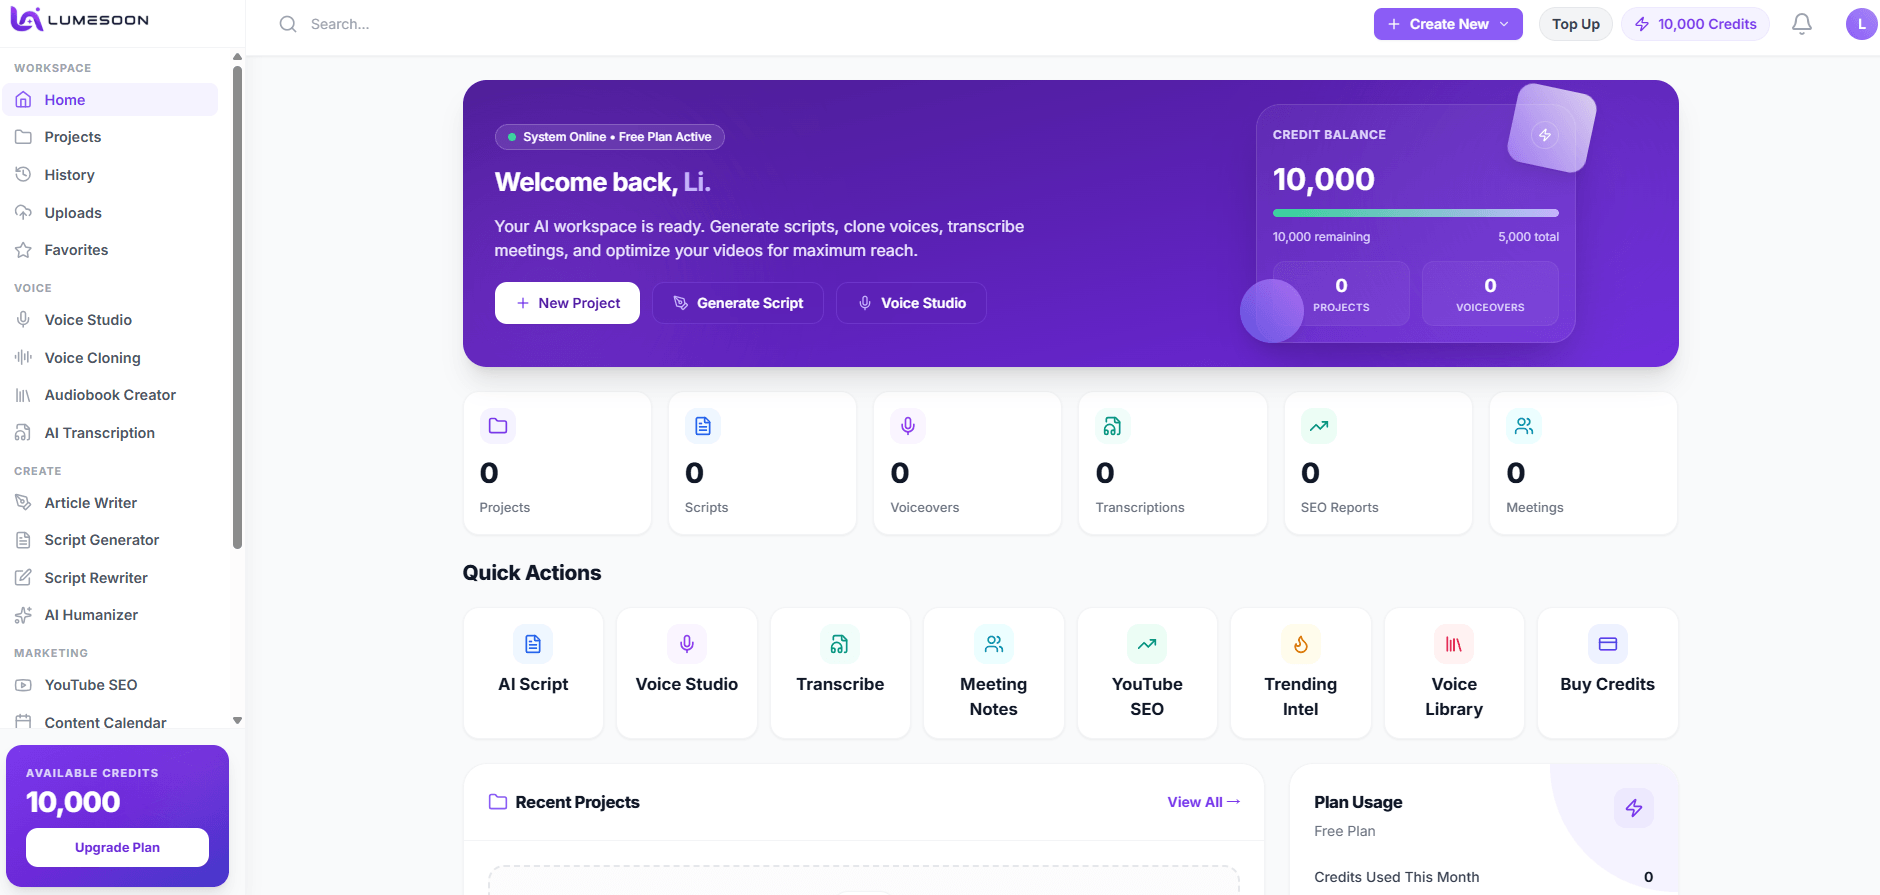The image size is (1880, 895).
Task: Open Voice Studio in the sidebar
Action: 110,320
